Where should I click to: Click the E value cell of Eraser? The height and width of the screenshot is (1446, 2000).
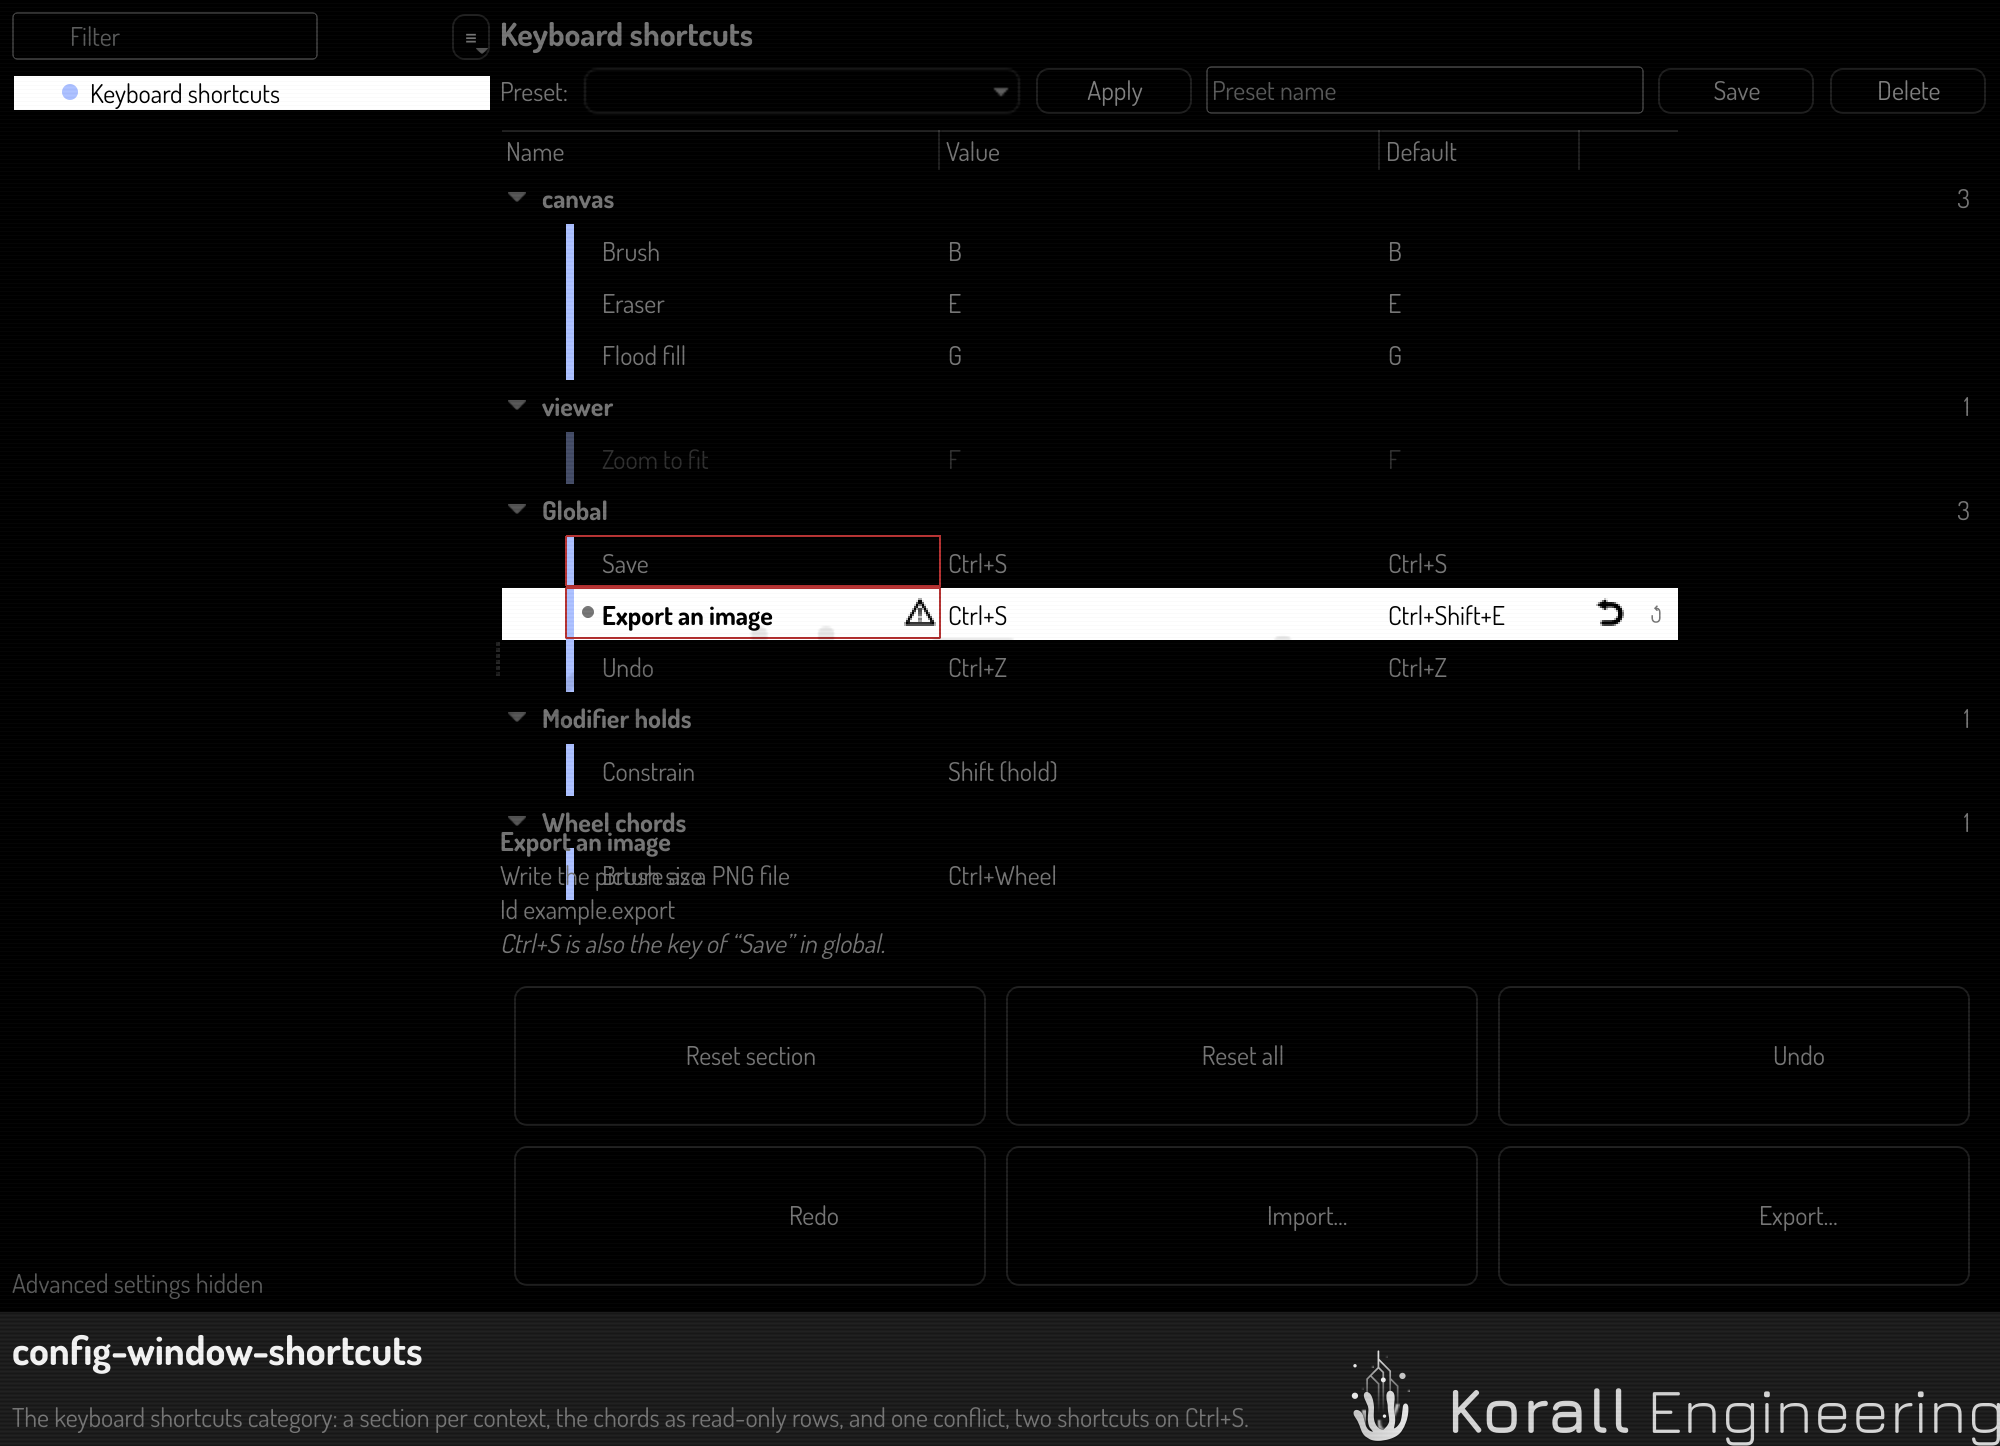tap(955, 304)
